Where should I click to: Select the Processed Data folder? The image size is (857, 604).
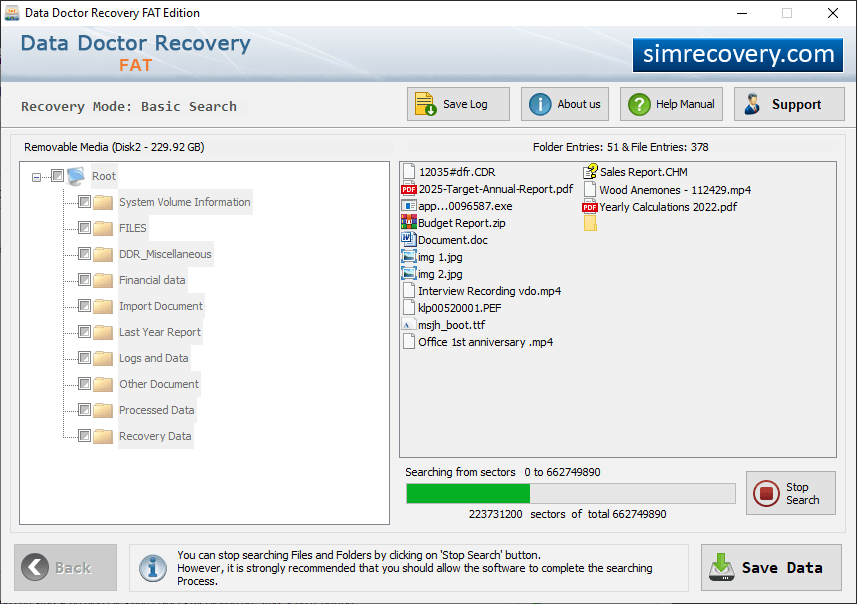pyautogui.click(x=156, y=410)
